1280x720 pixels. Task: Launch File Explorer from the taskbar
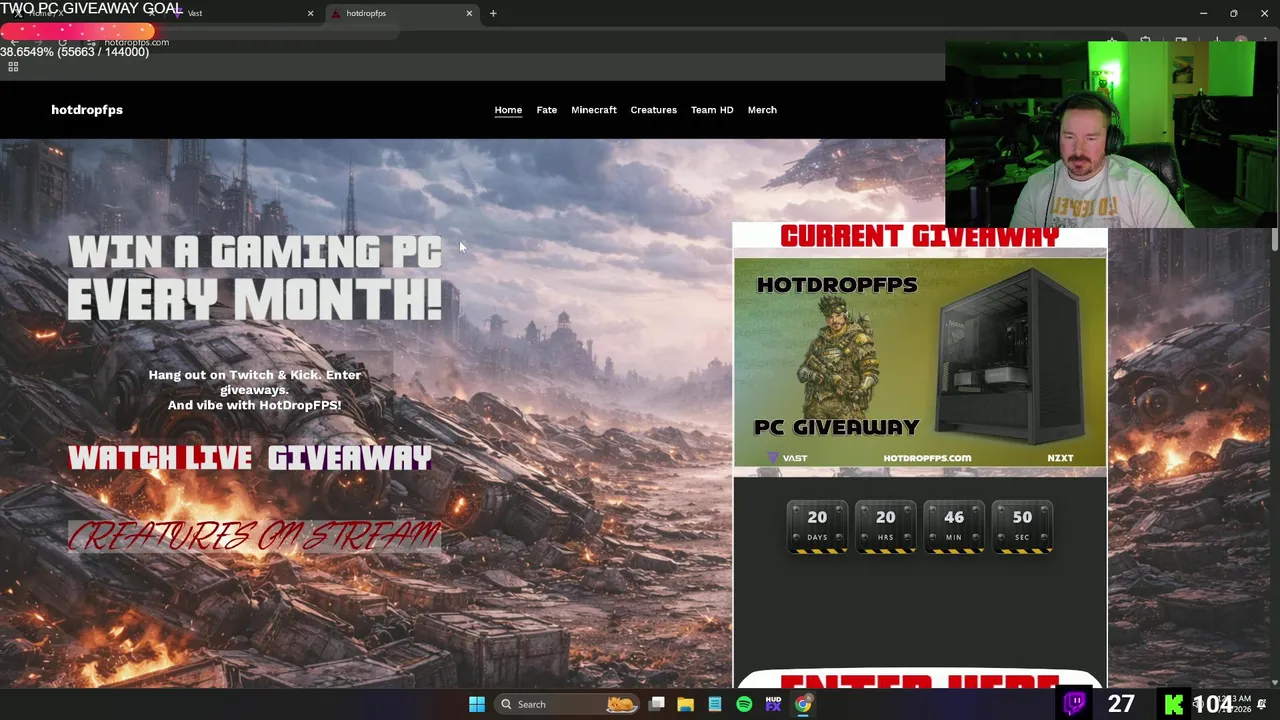[x=686, y=704]
